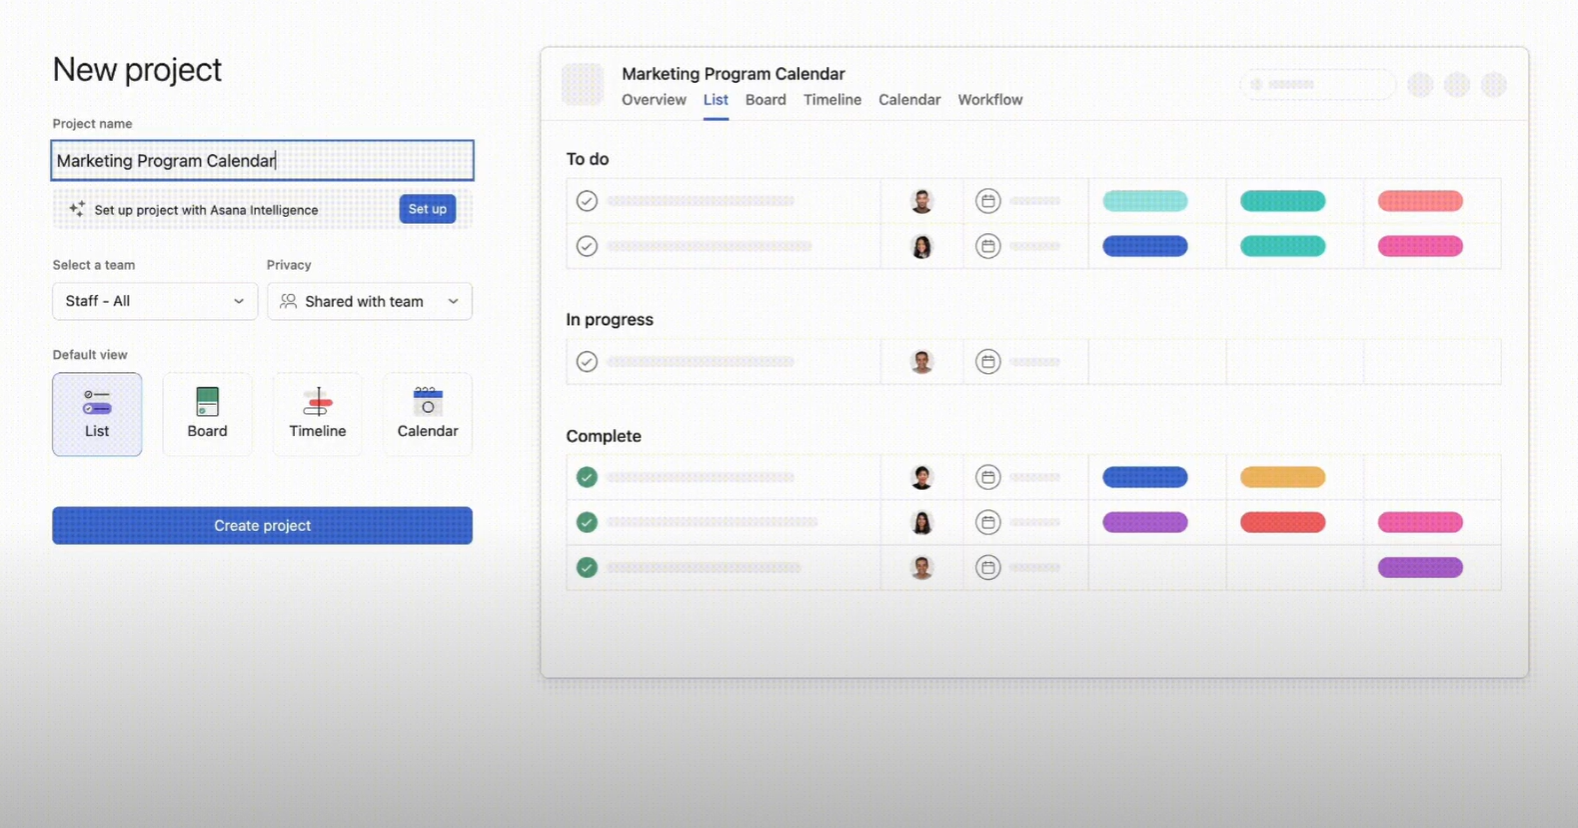Toggle the In progress task's checkmark

pos(587,361)
